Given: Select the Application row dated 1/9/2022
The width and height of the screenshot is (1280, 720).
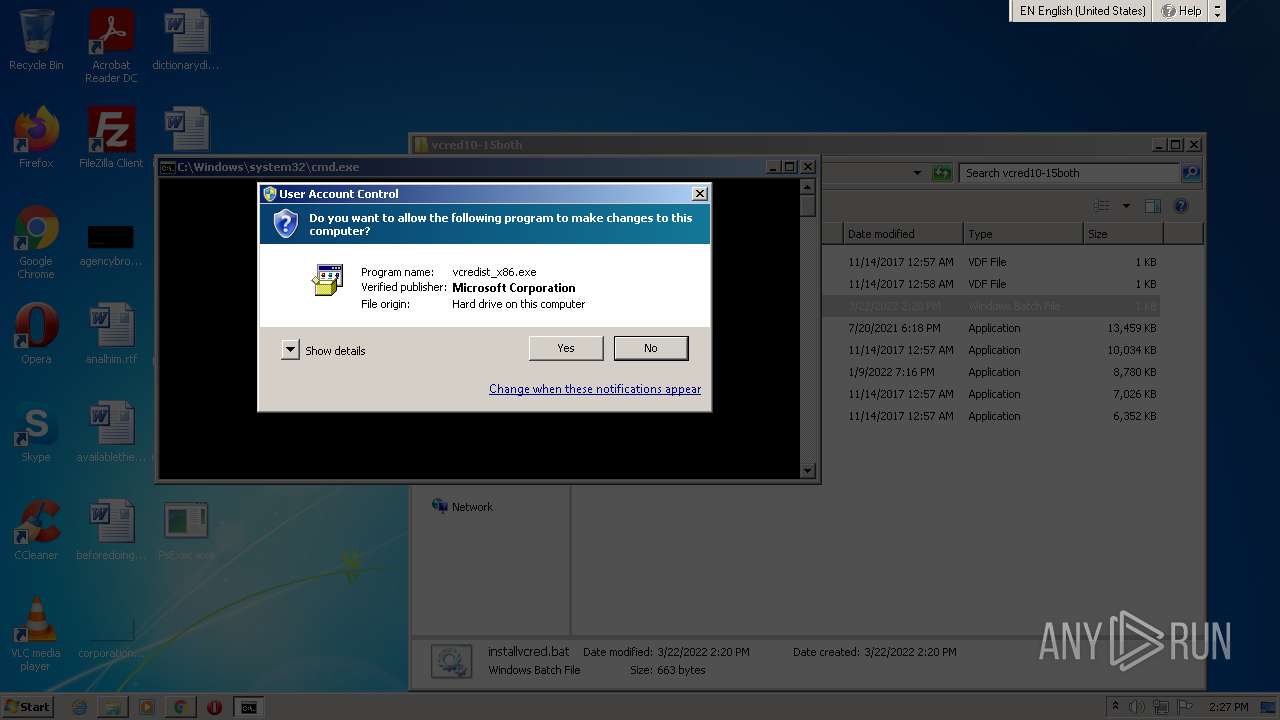Looking at the screenshot, I should pyautogui.click(x=990, y=372).
